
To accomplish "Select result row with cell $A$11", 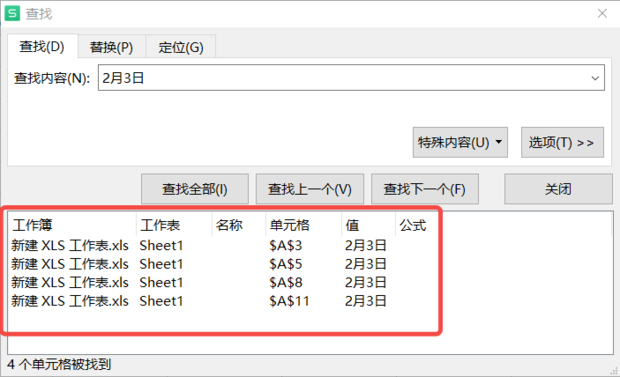I will [x=310, y=301].
